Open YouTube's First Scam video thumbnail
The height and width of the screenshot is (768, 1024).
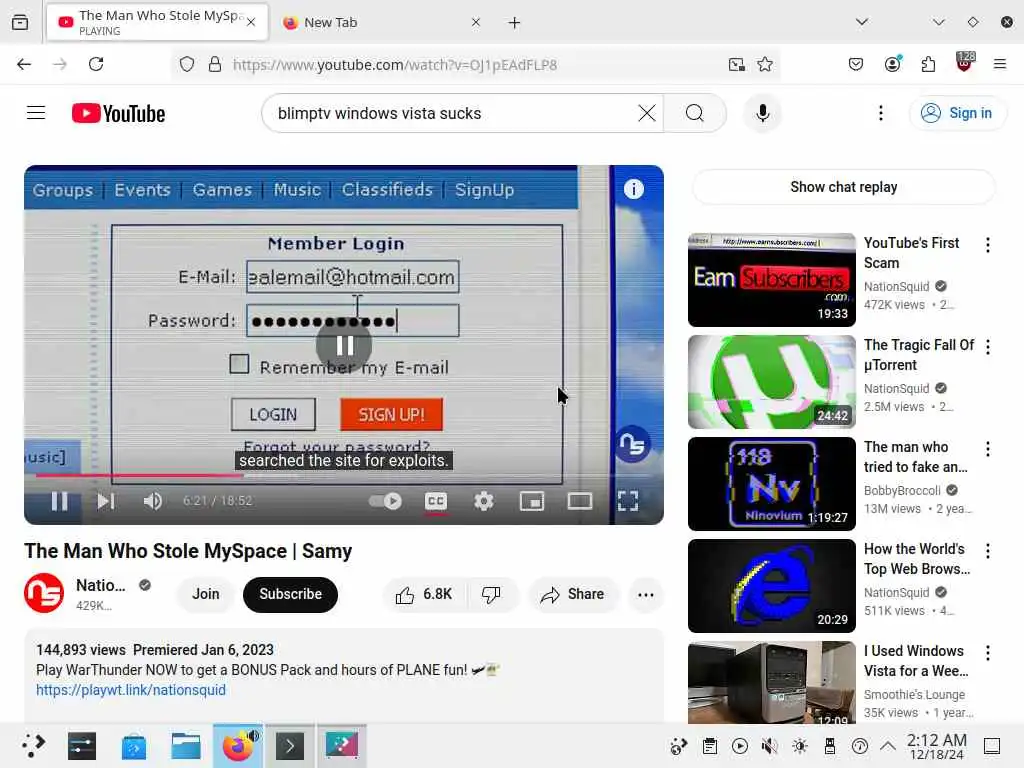[x=771, y=280]
